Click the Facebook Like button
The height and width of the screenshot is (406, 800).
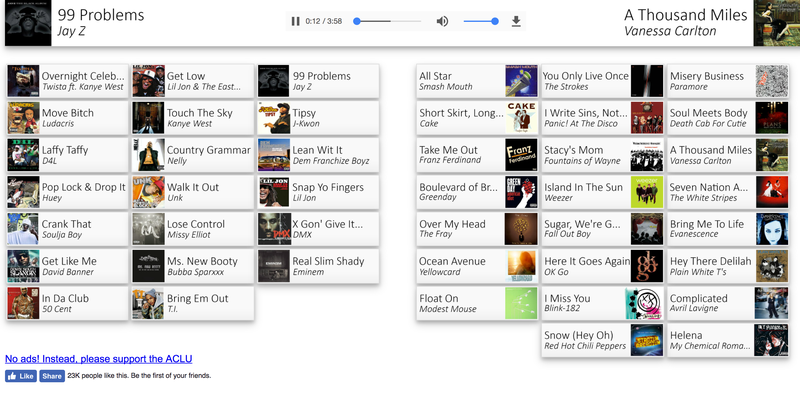[x=21, y=376]
